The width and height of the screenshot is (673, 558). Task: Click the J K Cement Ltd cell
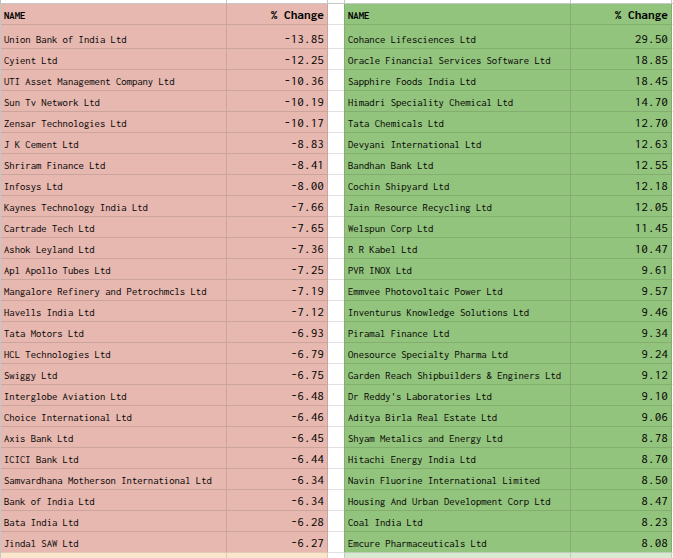[x=113, y=145]
